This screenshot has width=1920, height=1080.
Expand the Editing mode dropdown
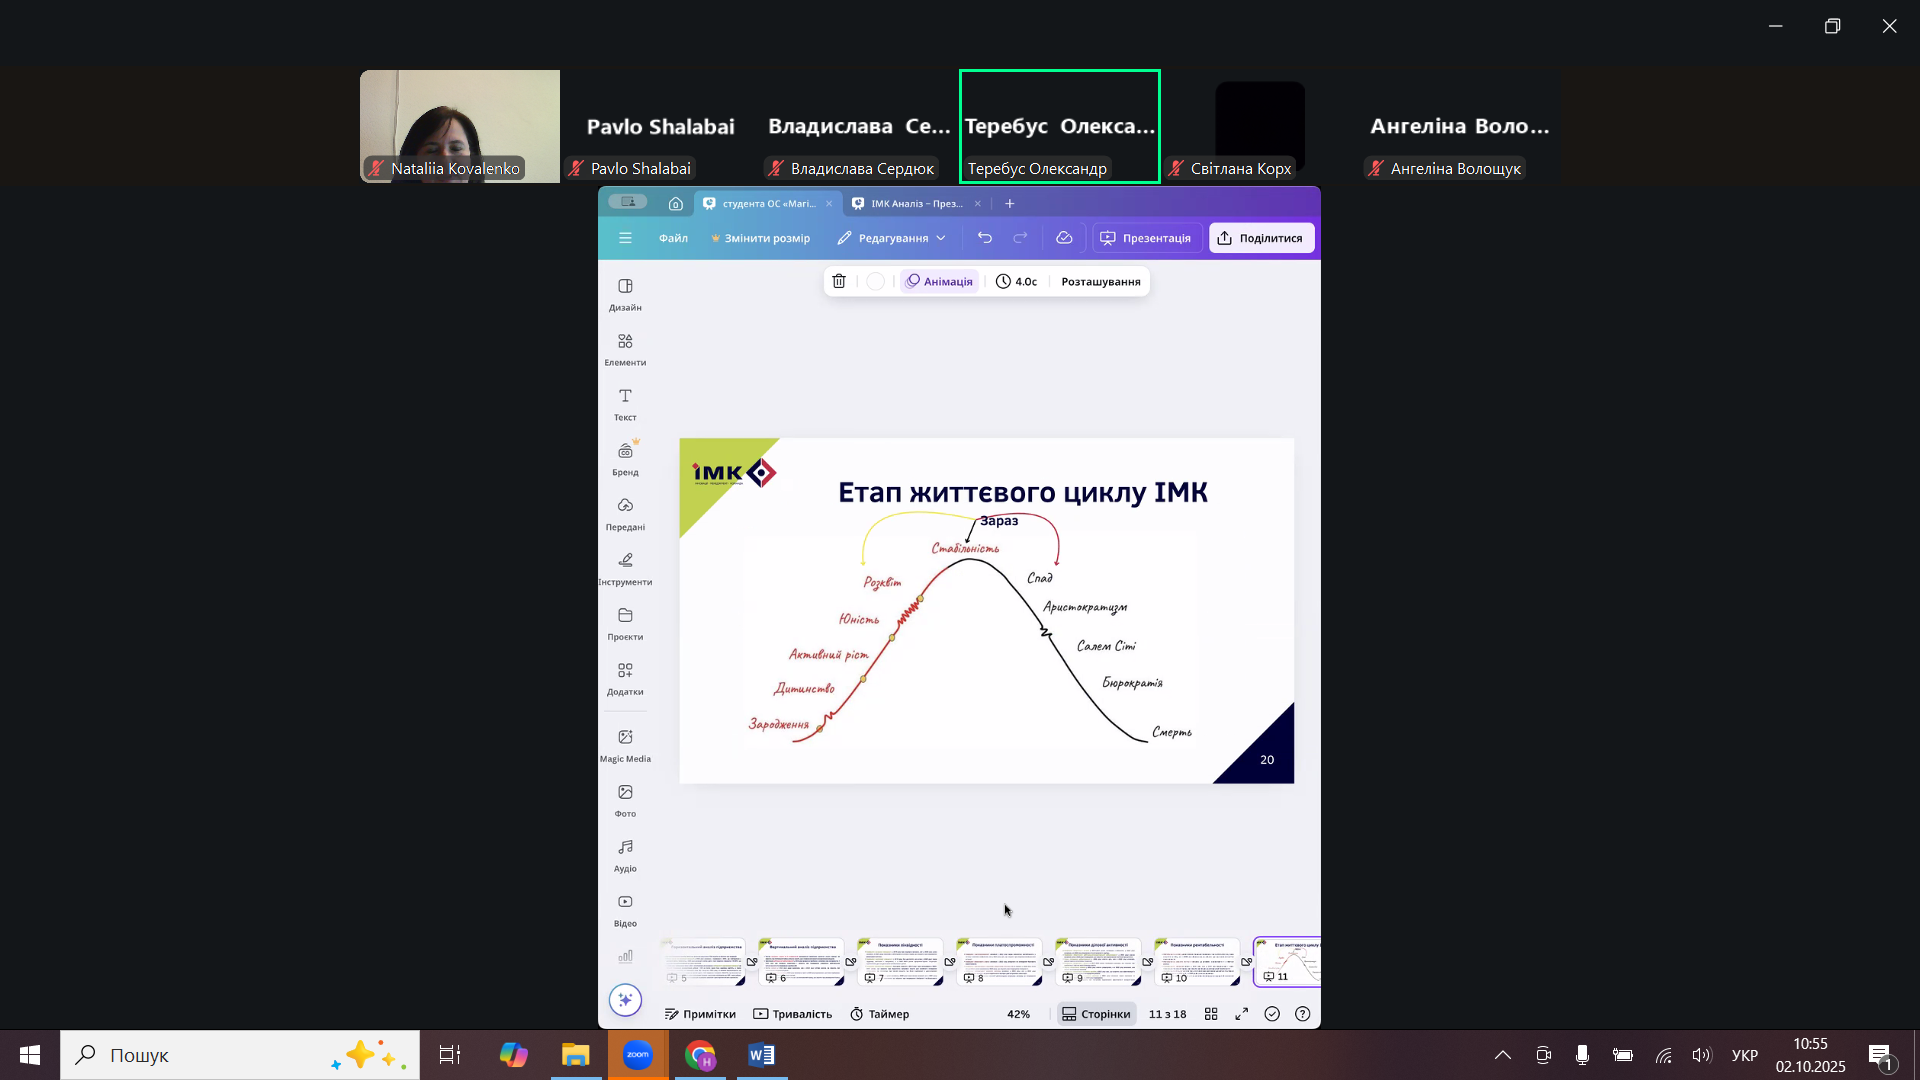point(892,238)
